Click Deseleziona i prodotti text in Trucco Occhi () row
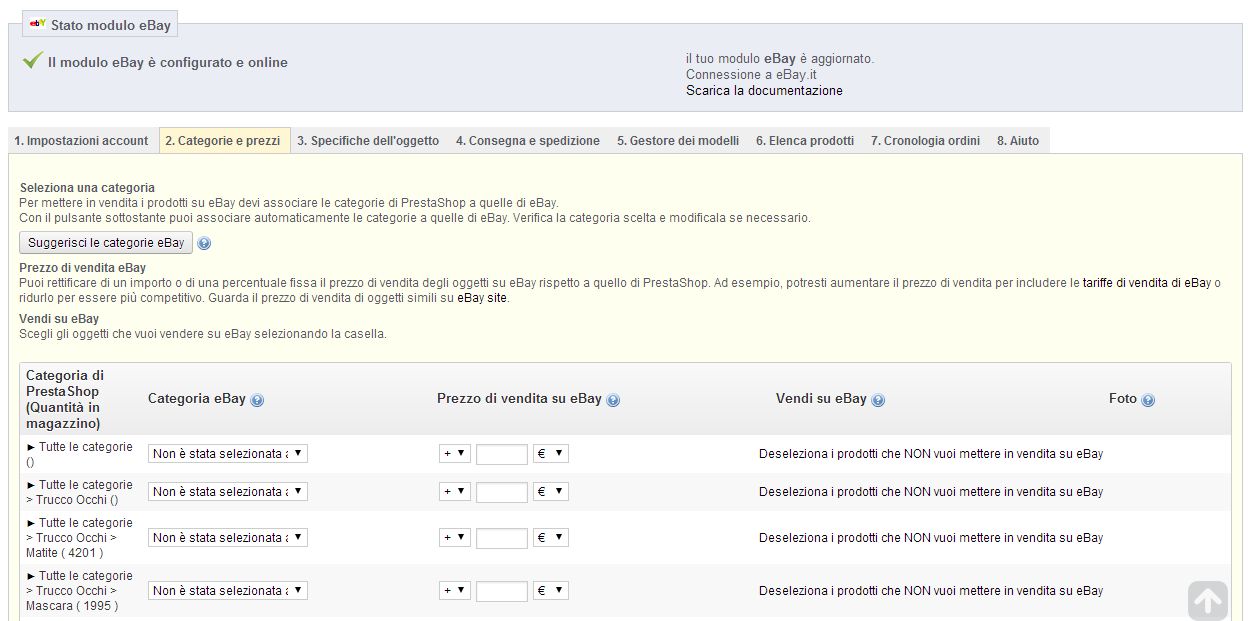 pyautogui.click(x=931, y=492)
